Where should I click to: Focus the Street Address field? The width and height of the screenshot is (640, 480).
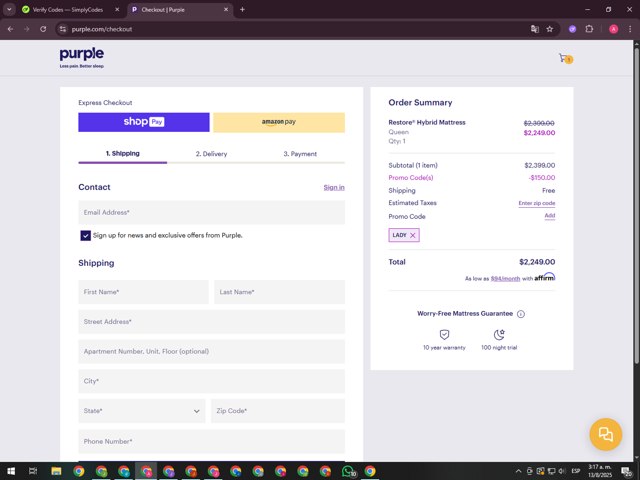(x=211, y=322)
